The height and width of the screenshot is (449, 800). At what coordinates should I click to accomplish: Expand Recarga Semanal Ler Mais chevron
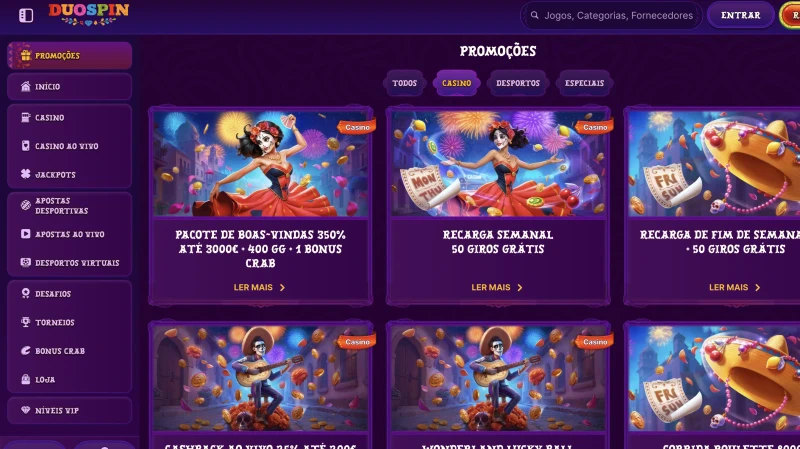tap(520, 288)
